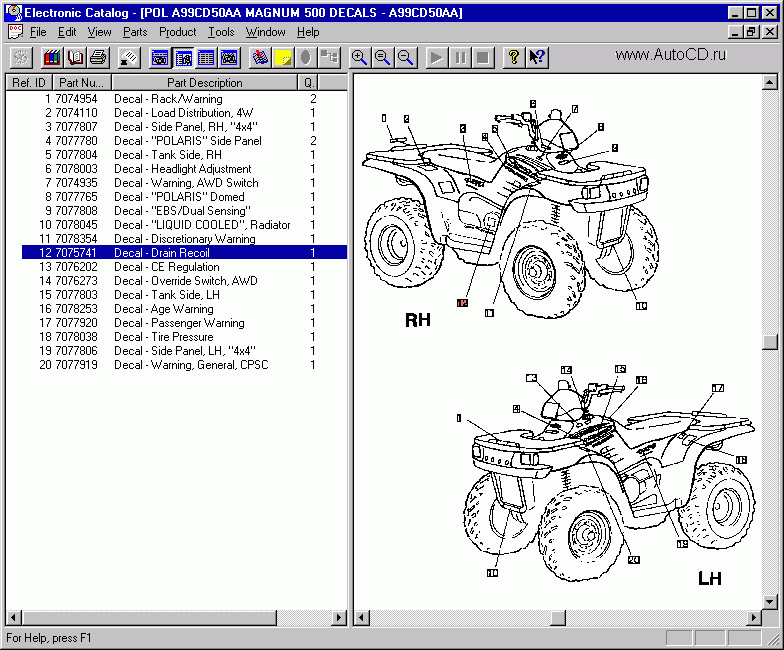Viewport: 784px width, 650px height.
Task: Select row Decal - CE Regulation
Action: 184,267
